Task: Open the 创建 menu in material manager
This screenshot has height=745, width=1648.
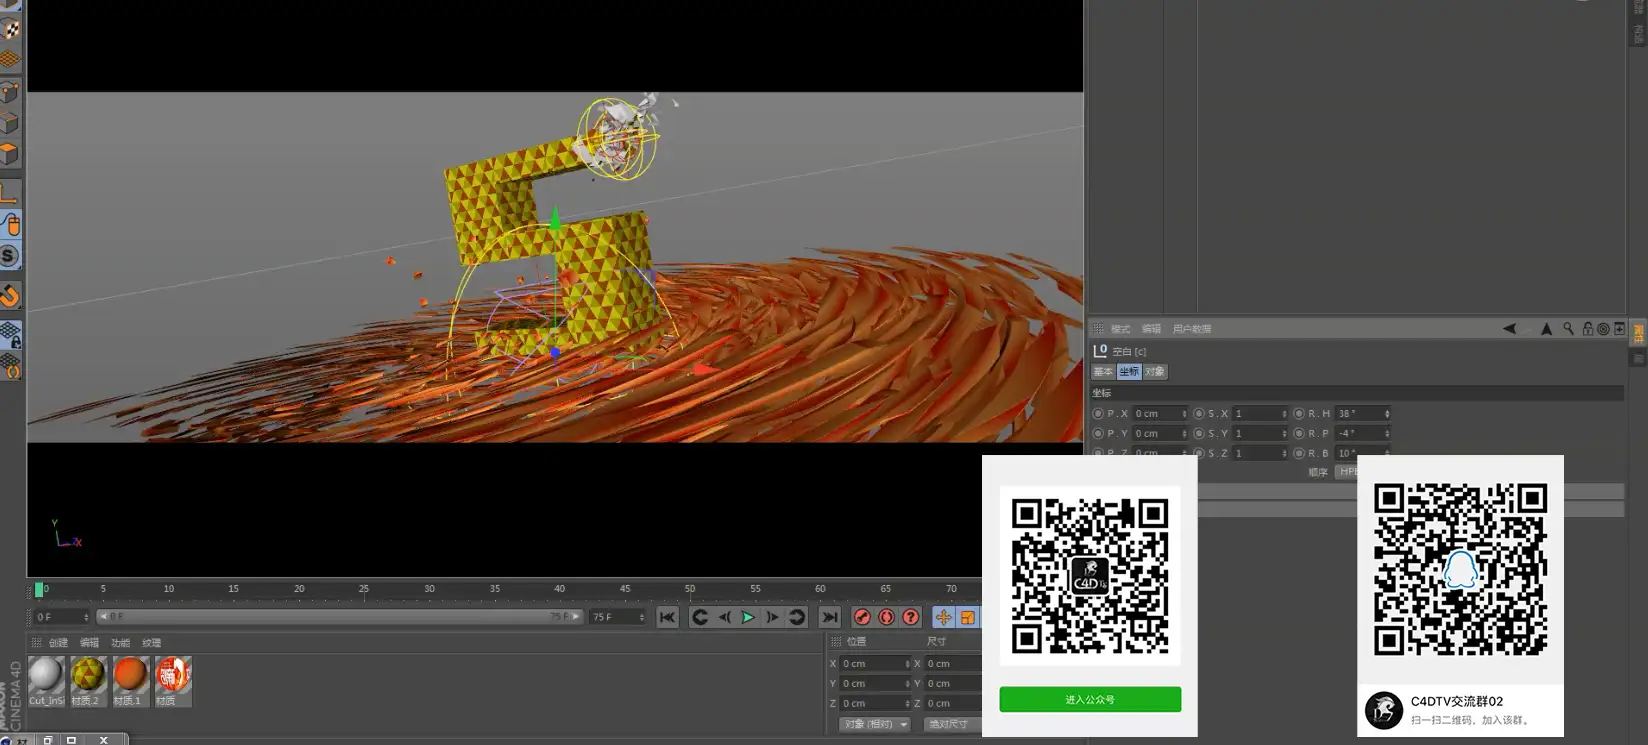Action: click(x=59, y=643)
